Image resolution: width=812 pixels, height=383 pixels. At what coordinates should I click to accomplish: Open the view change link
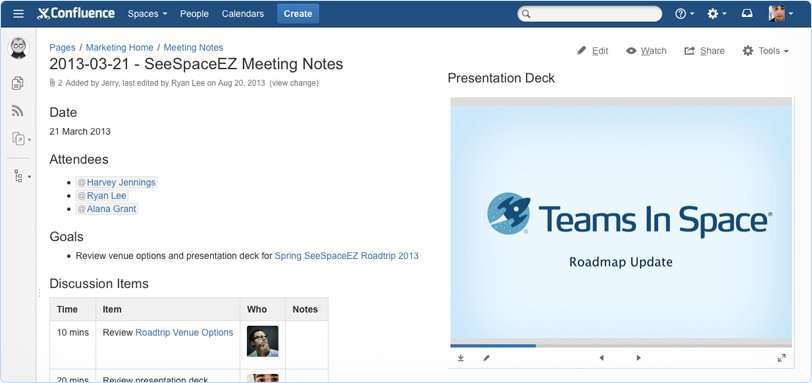point(294,83)
